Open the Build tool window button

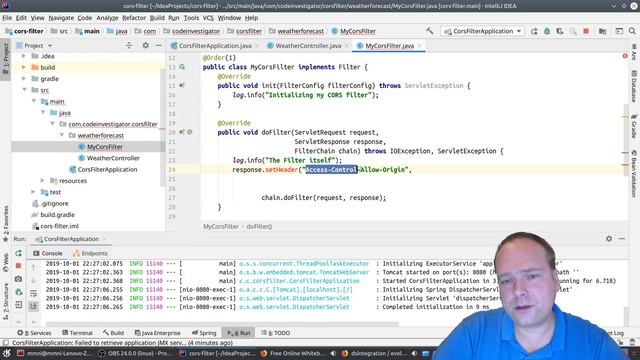(113, 333)
